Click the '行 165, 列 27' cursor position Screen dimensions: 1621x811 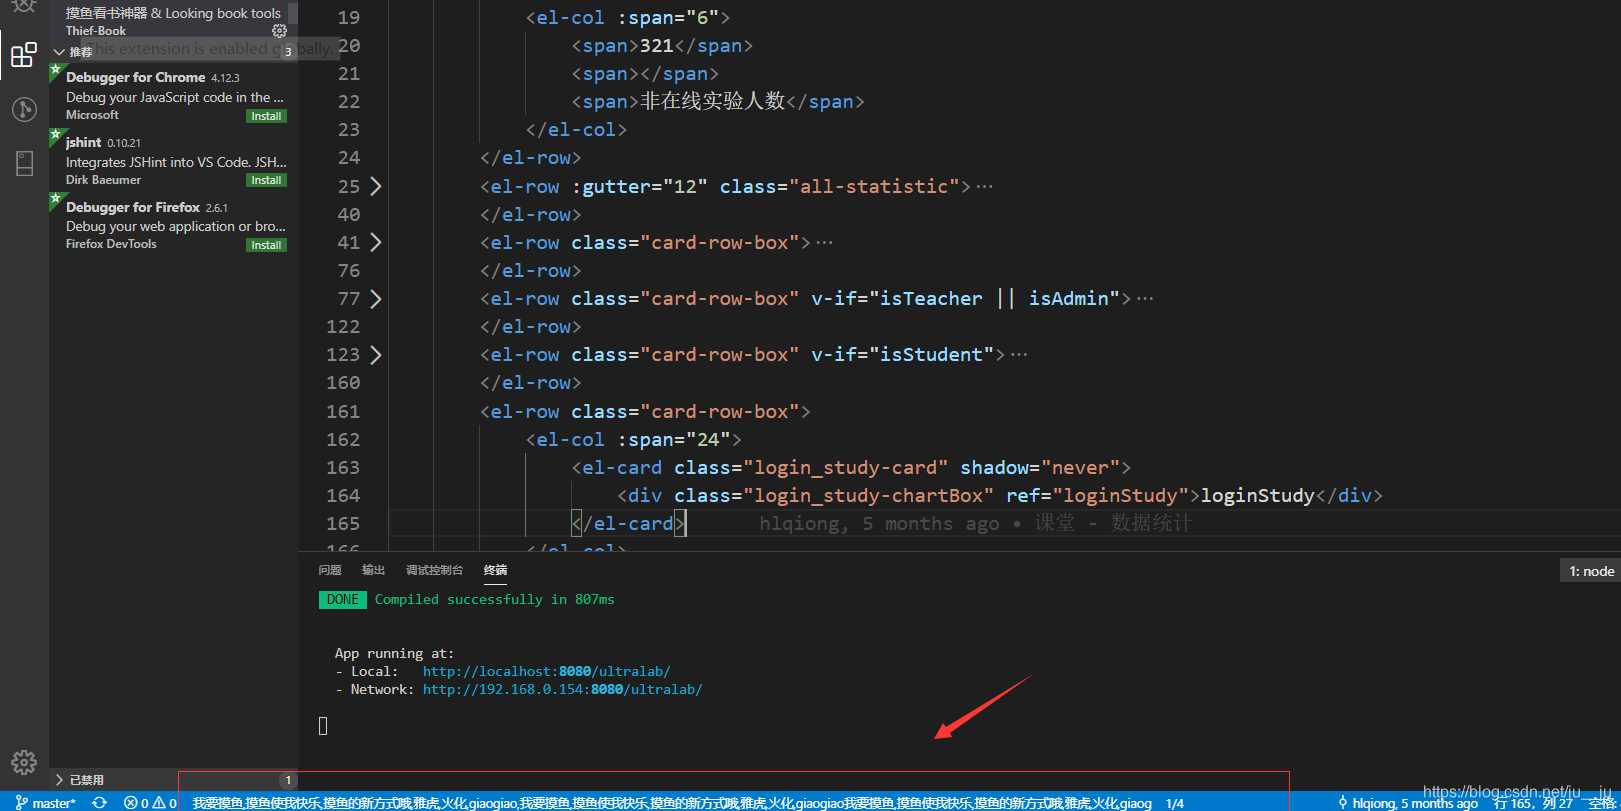[1533, 803]
